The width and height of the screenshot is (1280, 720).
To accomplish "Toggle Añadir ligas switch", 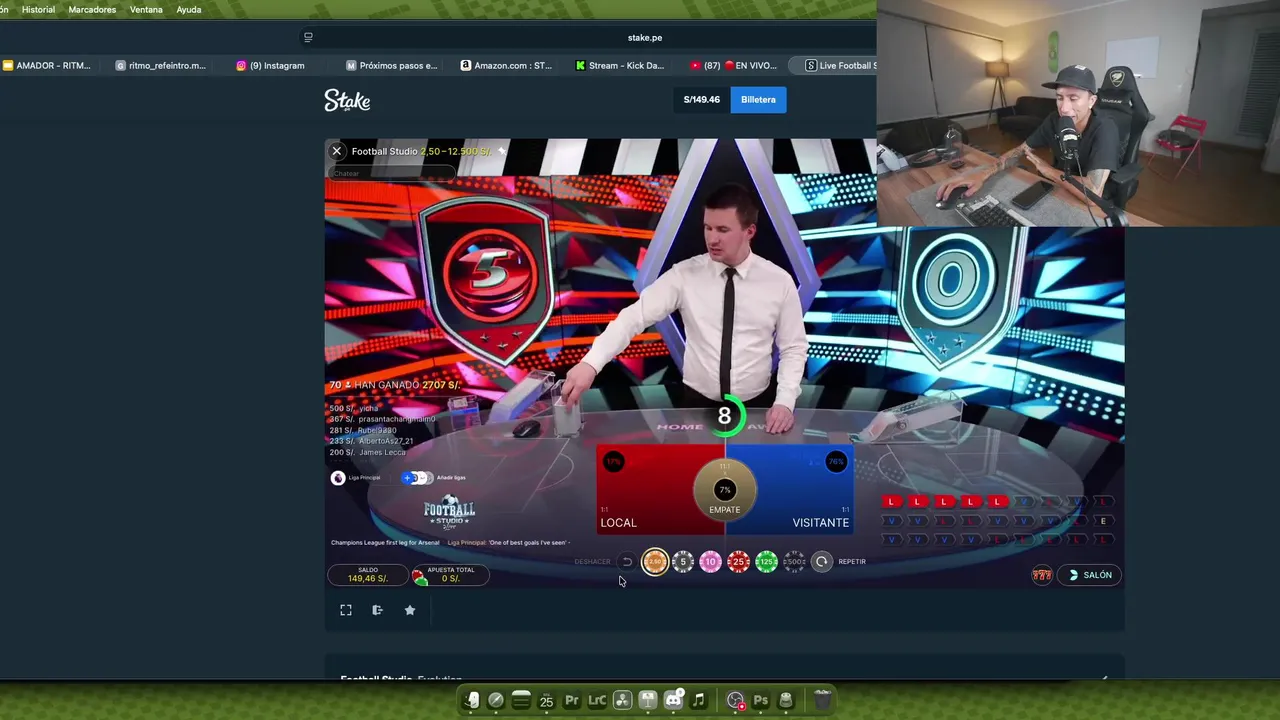I will [x=417, y=478].
